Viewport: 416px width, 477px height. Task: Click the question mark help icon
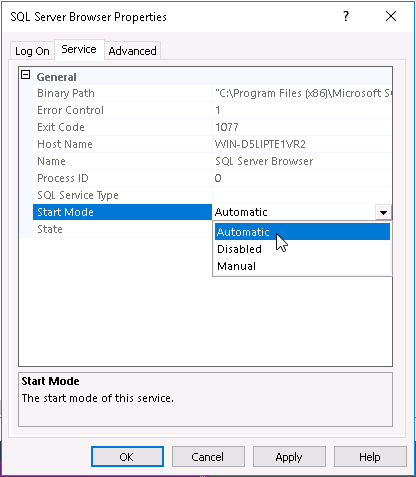coord(346,16)
